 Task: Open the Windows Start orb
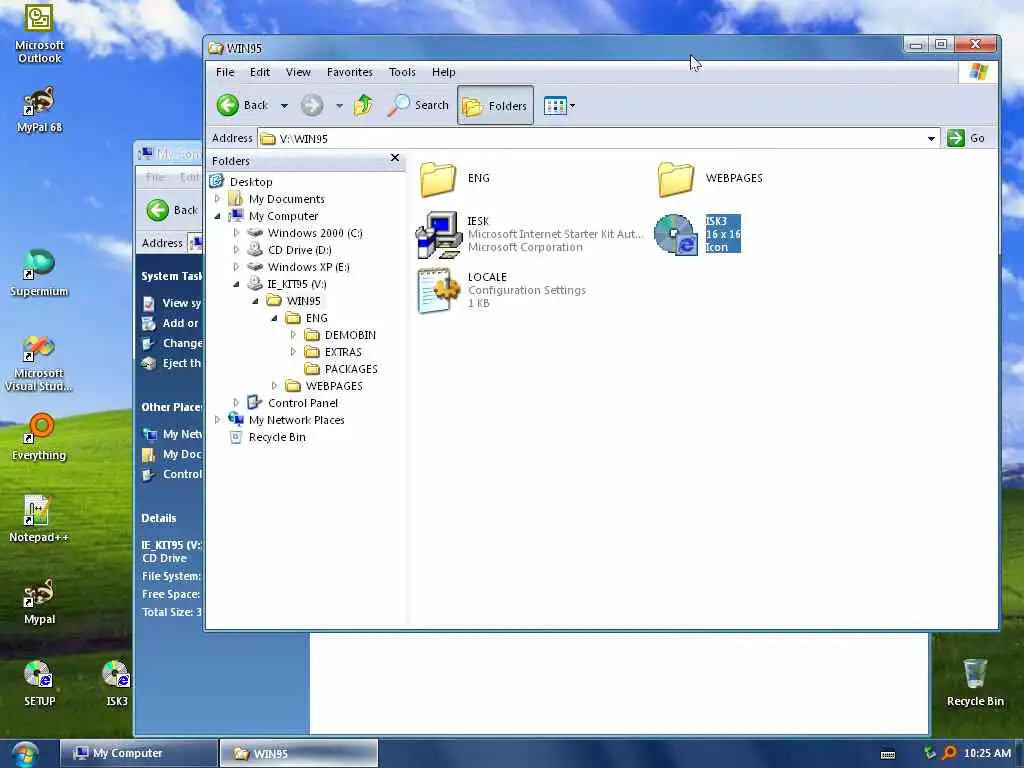pyautogui.click(x=24, y=754)
